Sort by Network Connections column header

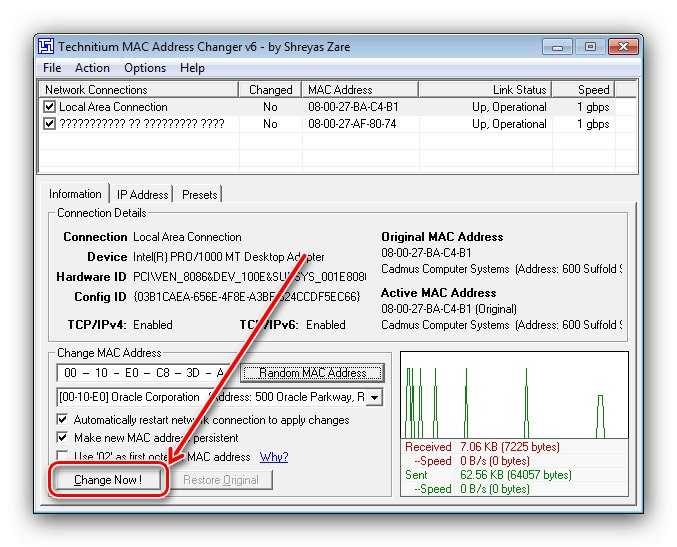click(139, 89)
